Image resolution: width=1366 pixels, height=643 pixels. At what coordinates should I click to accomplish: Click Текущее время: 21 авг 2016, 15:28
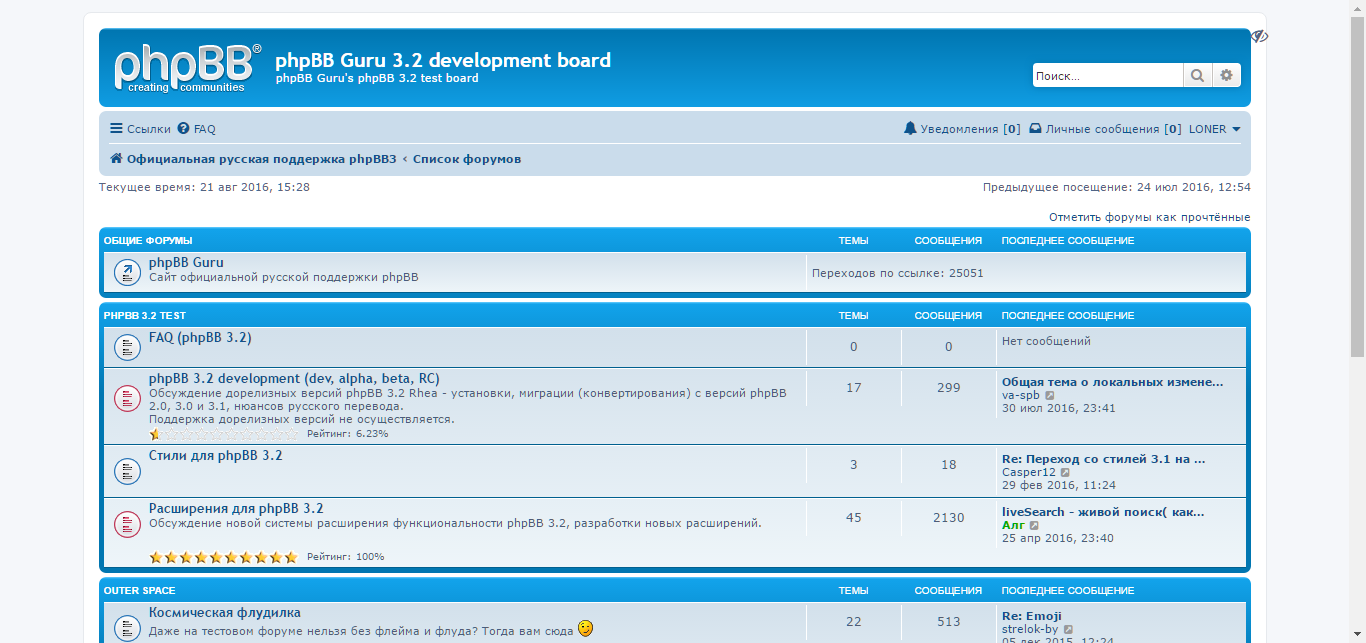[204, 187]
